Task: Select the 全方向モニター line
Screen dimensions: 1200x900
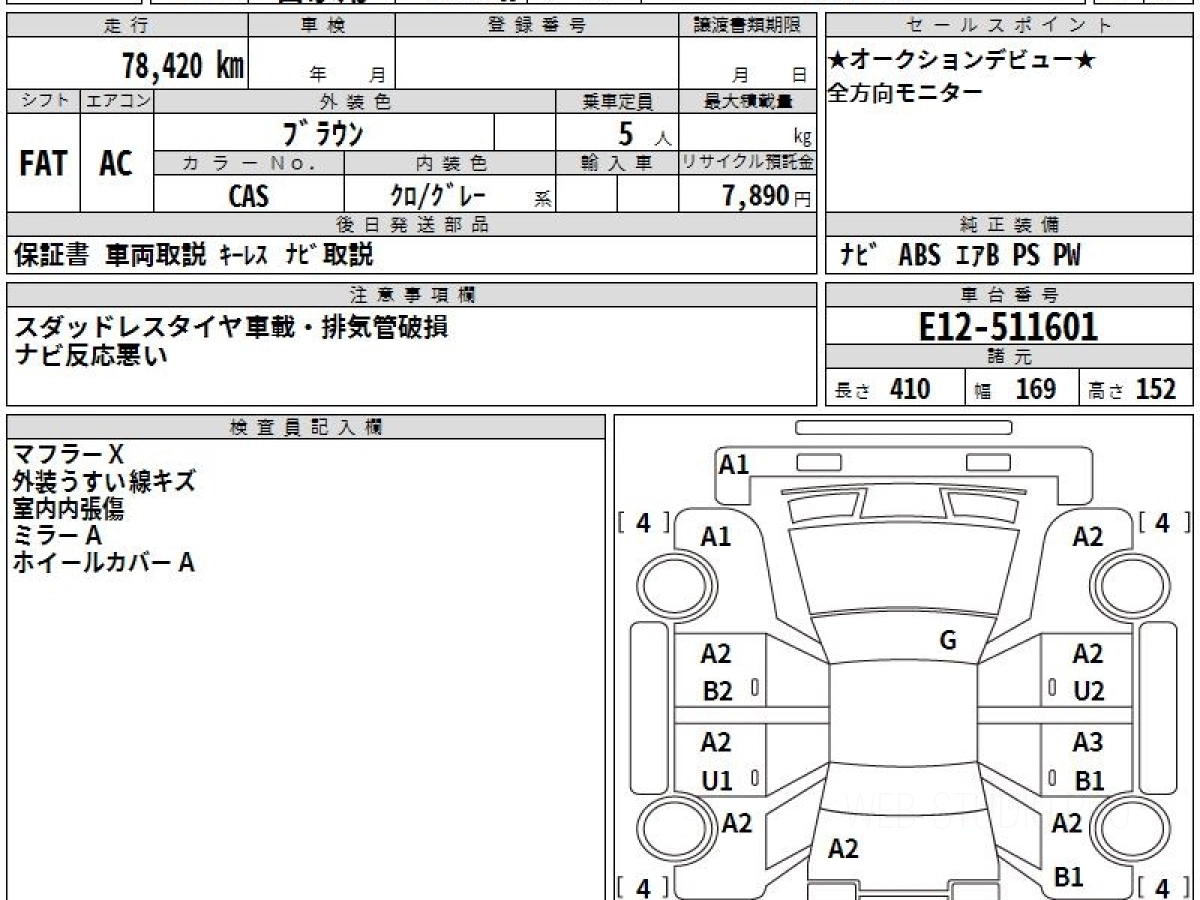Action: 906,93
